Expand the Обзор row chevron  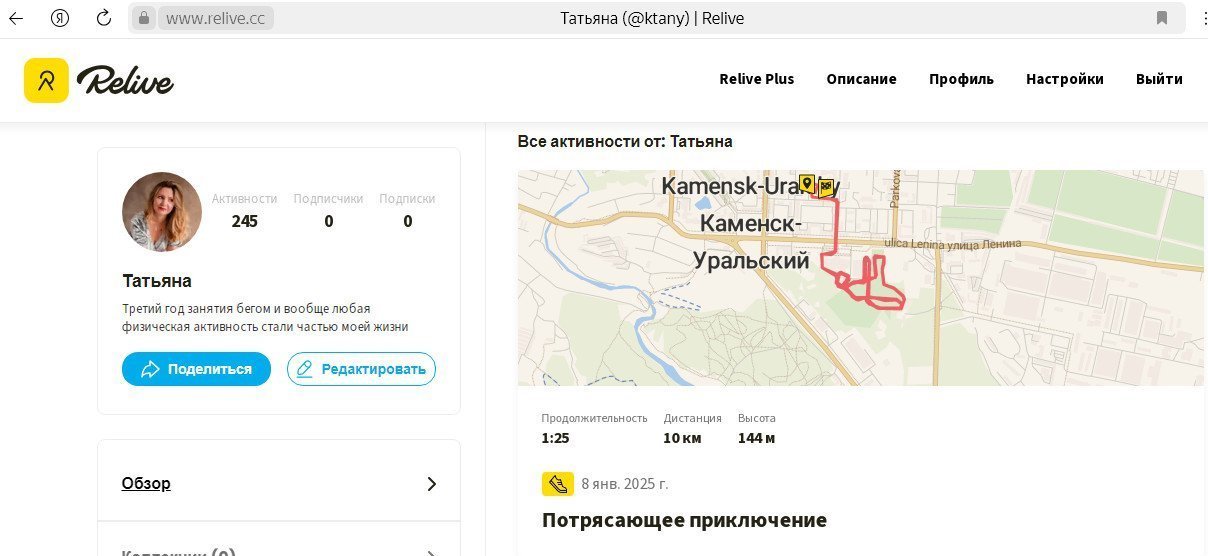pyautogui.click(x=432, y=484)
